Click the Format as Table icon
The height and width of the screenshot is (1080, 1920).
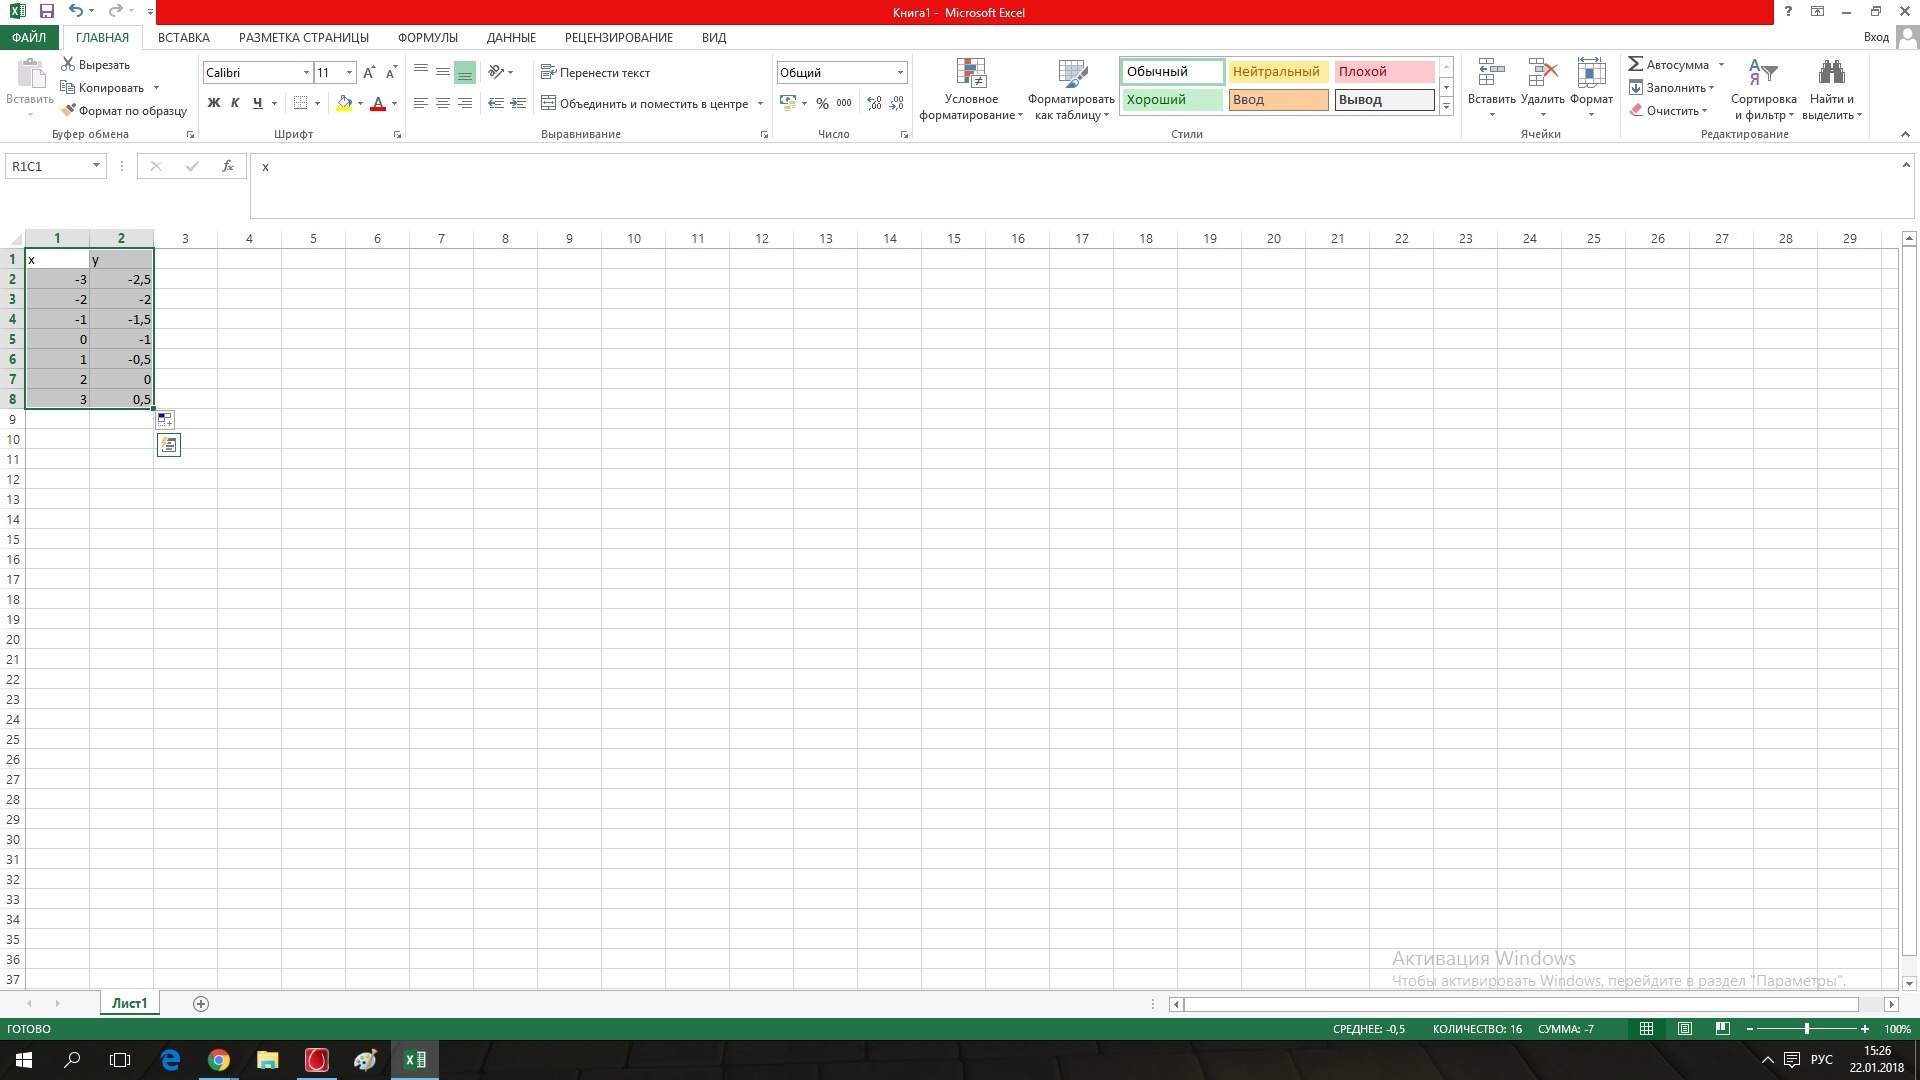1071,74
